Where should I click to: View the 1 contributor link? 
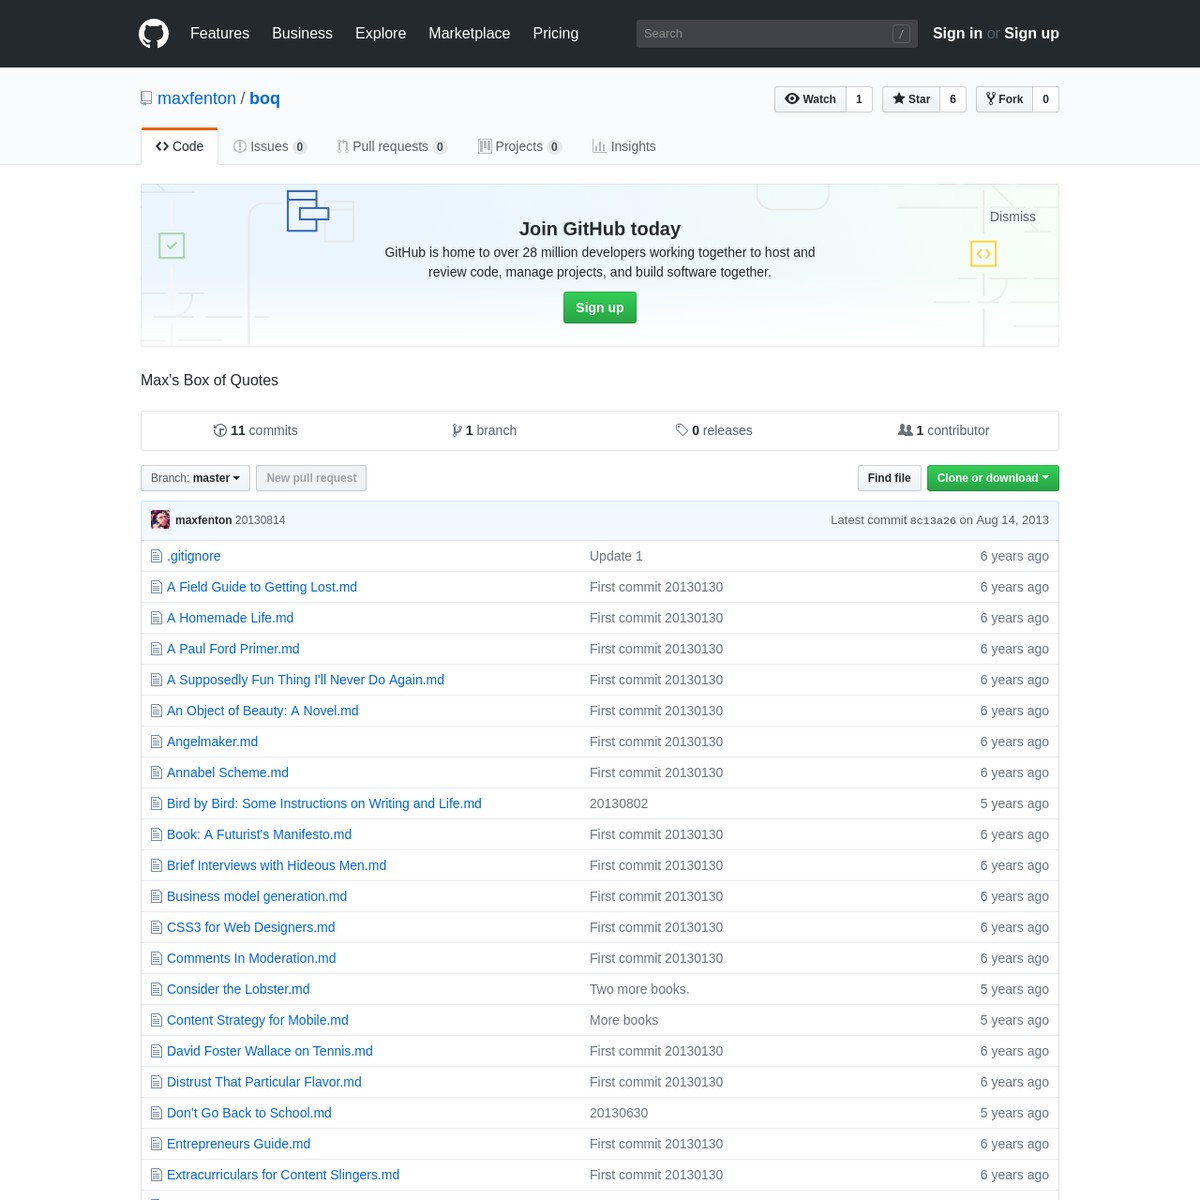[944, 430]
